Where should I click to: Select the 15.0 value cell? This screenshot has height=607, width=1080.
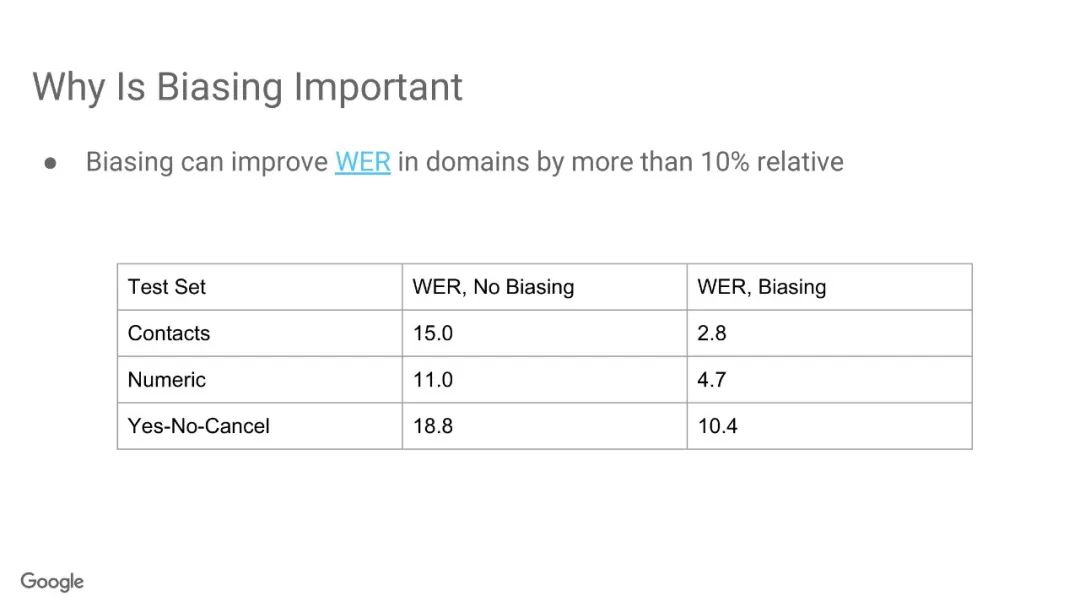point(545,333)
